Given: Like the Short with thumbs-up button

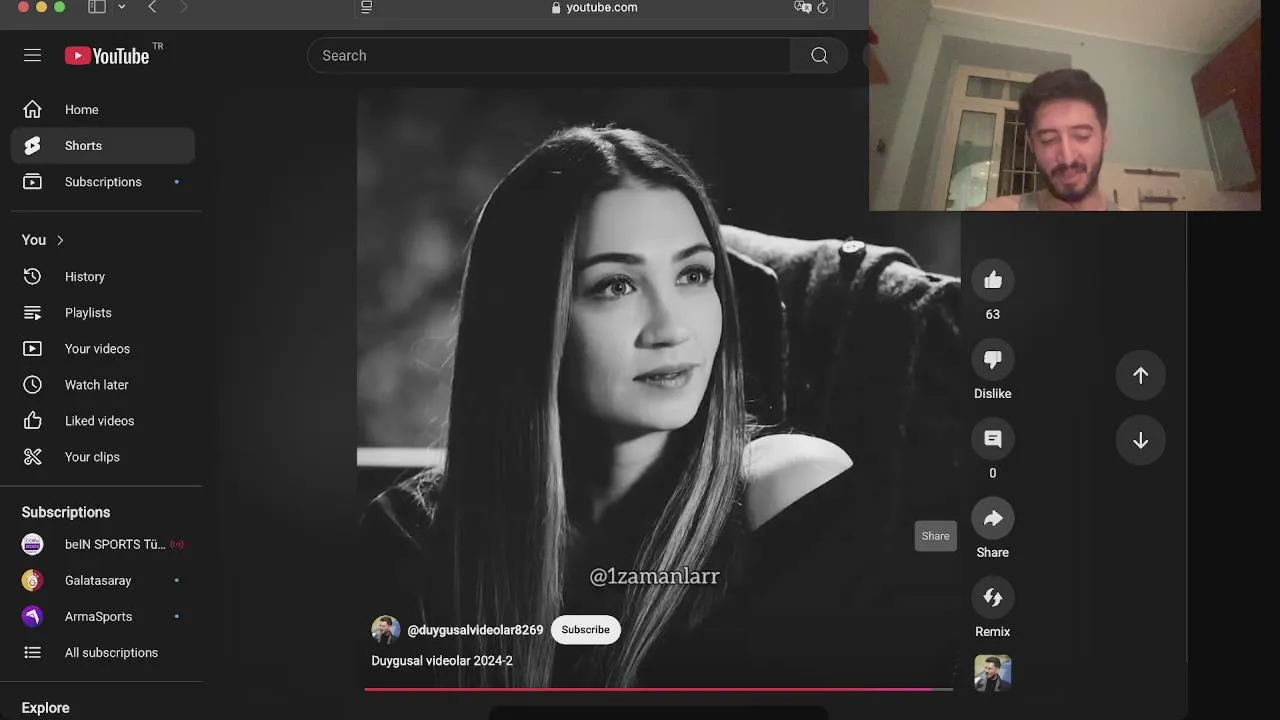Looking at the screenshot, I should (993, 280).
